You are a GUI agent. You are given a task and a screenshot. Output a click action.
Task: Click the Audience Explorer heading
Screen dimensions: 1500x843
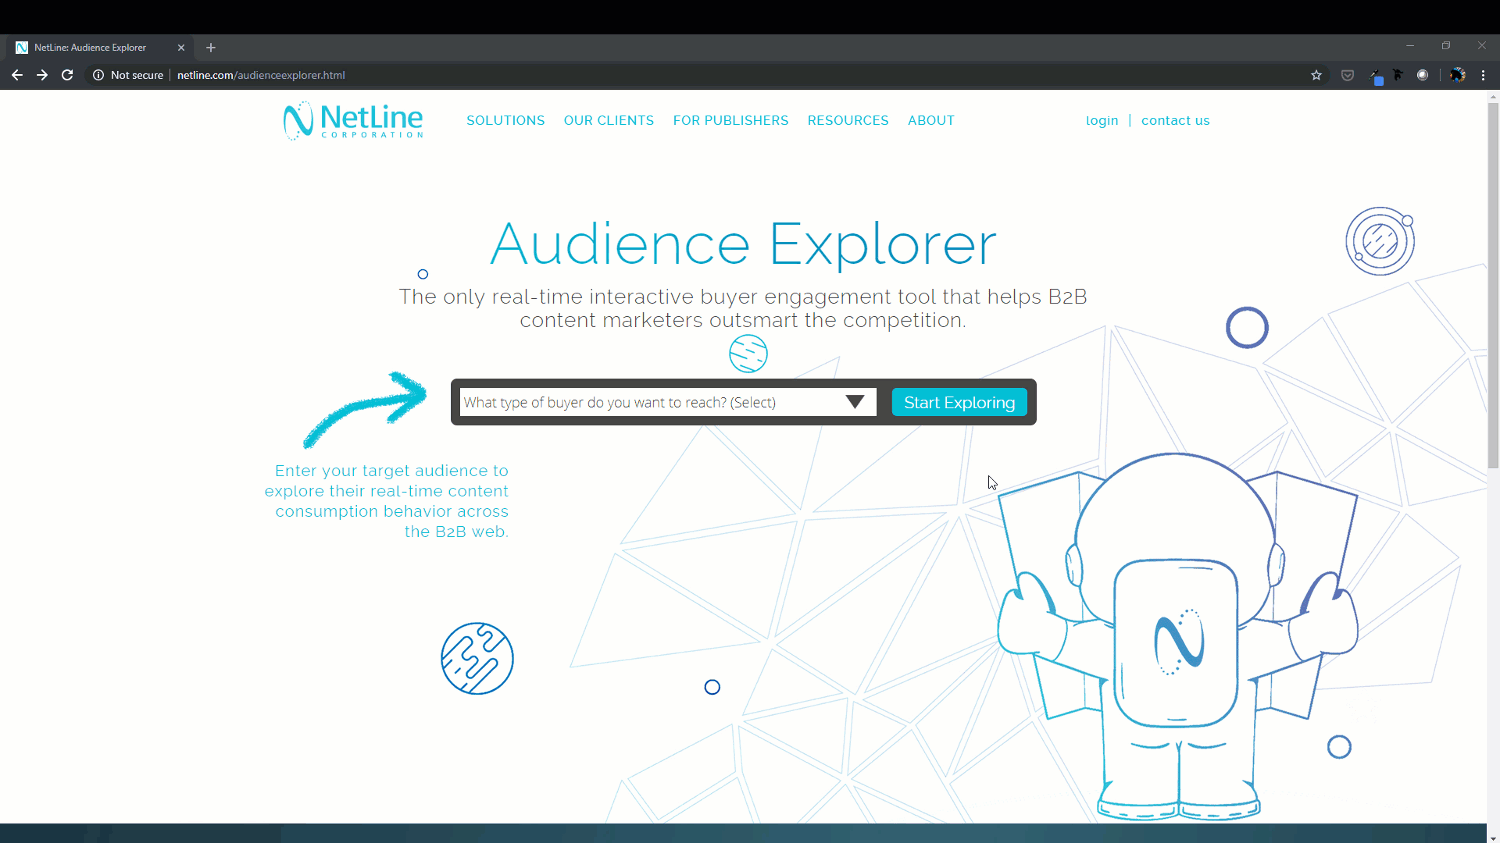[743, 244]
